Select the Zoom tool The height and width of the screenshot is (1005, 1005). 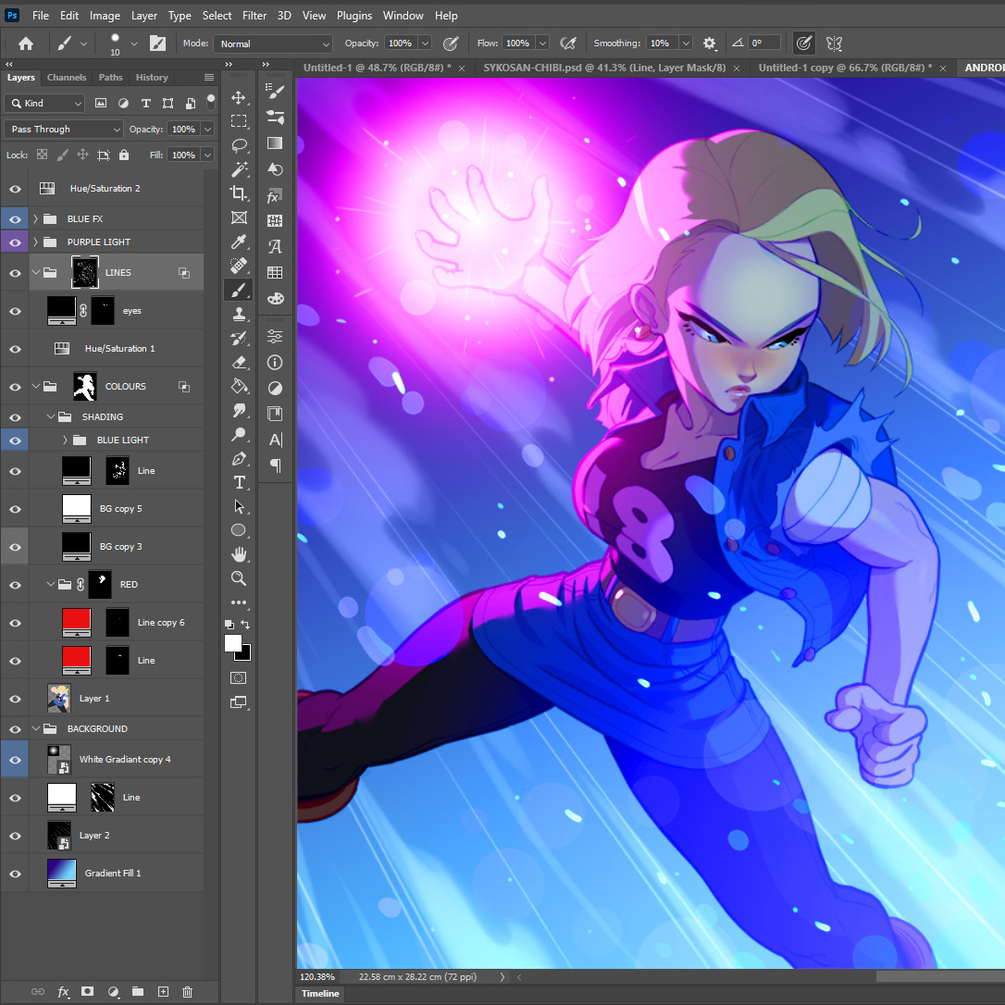[x=238, y=579]
